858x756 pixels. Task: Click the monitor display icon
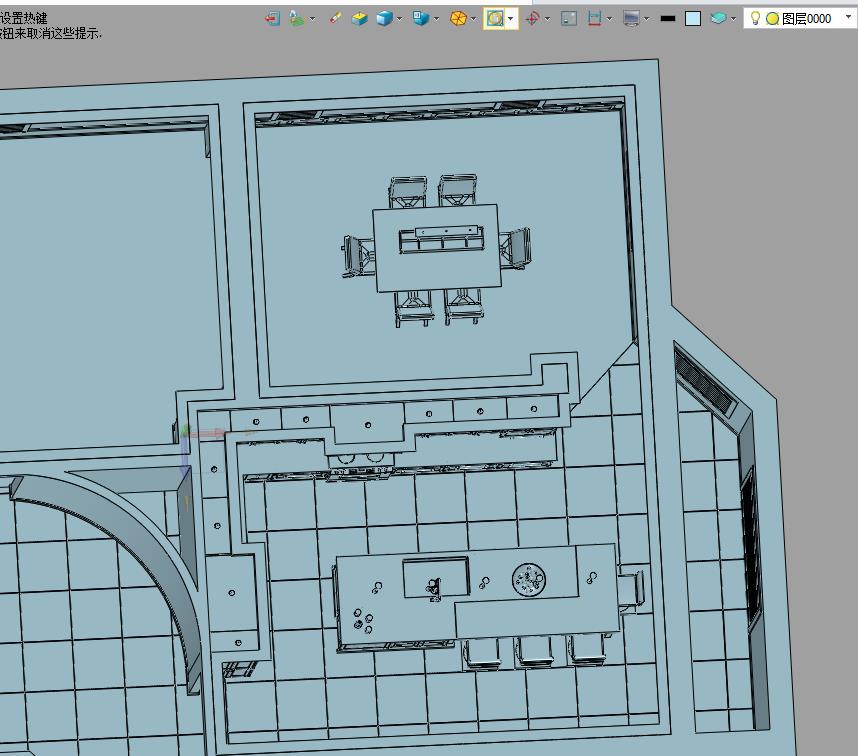tap(631, 19)
